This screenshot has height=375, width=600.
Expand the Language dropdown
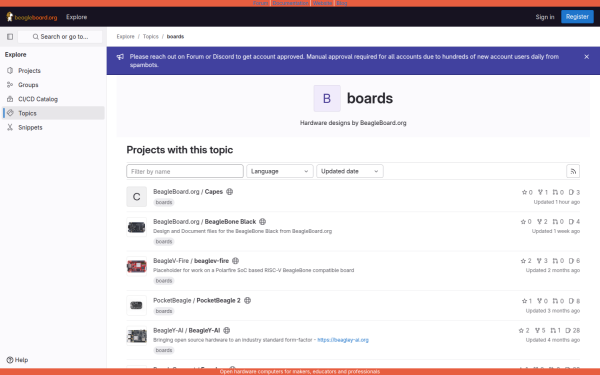[x=280, y=171]
